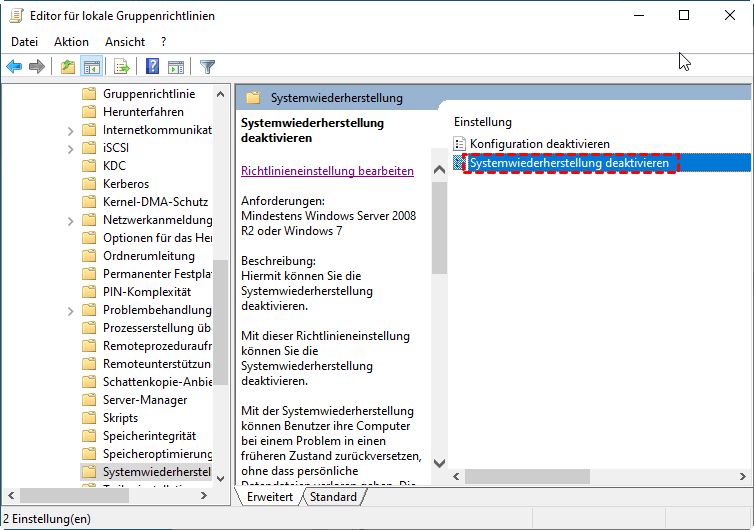Click the Kerberos folder icon
The width and height of the screenshot is (754, 530).
89,184
